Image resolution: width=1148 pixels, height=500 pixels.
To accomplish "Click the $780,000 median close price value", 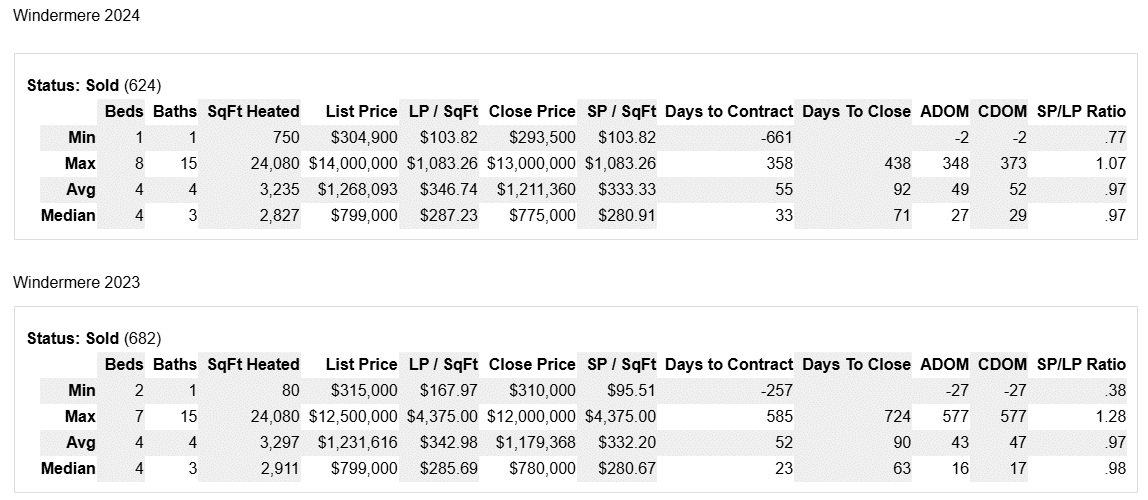I will pyautogui.click(x=542, y=468).
